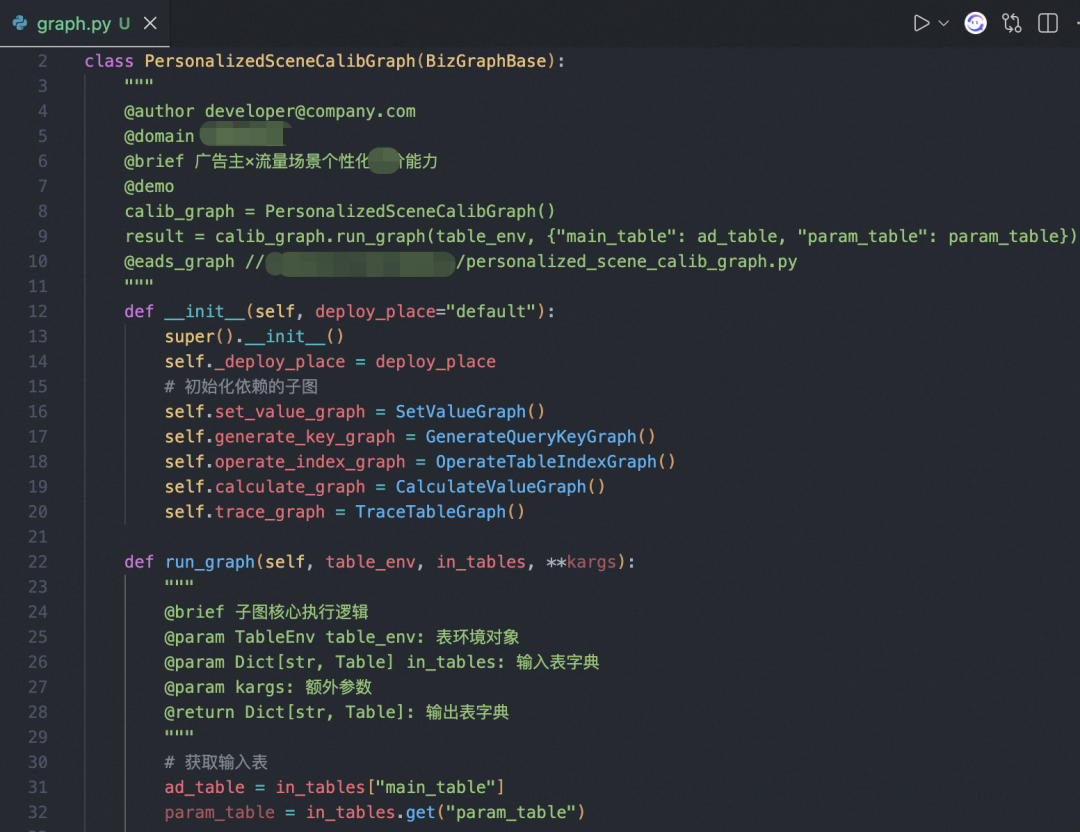Toggle the split editor layout icon
1080x832 pixels.
coord(1048,23)
